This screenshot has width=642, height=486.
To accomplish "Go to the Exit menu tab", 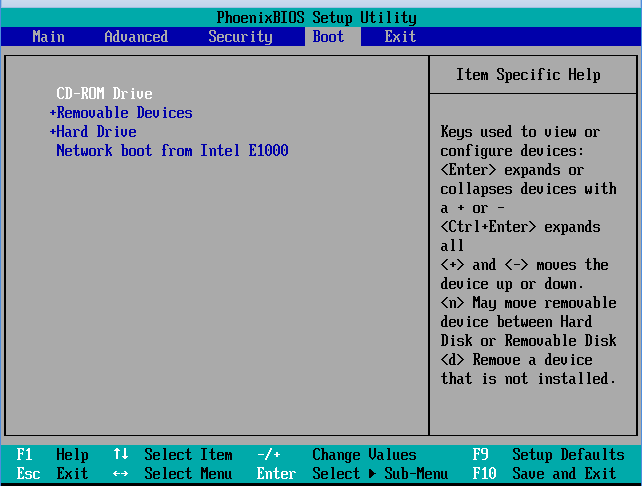I will [x=400, y=37].
